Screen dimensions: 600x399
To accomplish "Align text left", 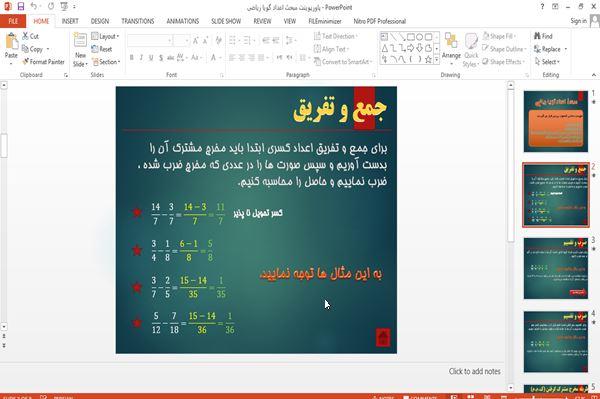I will (232, 58).
